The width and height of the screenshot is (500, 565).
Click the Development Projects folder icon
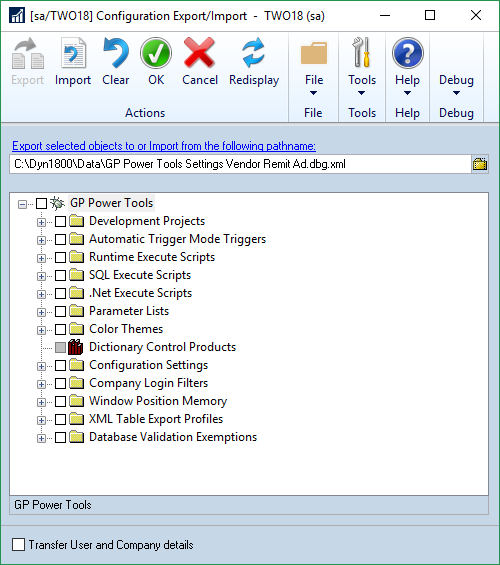[76, 221]
